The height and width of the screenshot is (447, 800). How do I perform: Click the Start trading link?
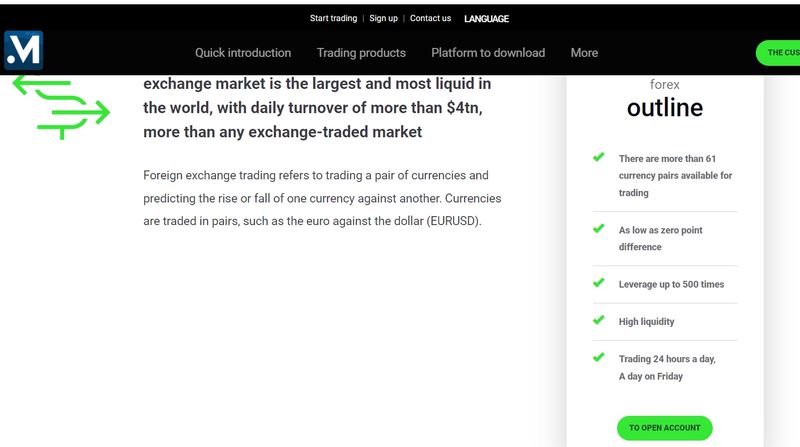coord(333,18)
